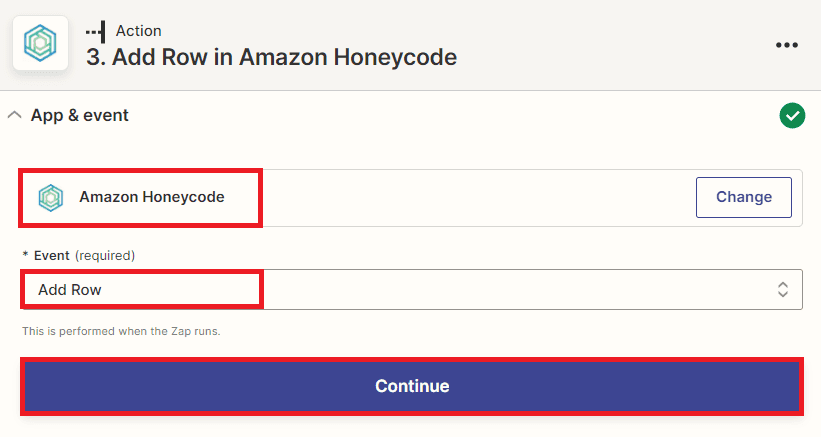Click the asterisk before the Event label

click(x=25, y=255)
